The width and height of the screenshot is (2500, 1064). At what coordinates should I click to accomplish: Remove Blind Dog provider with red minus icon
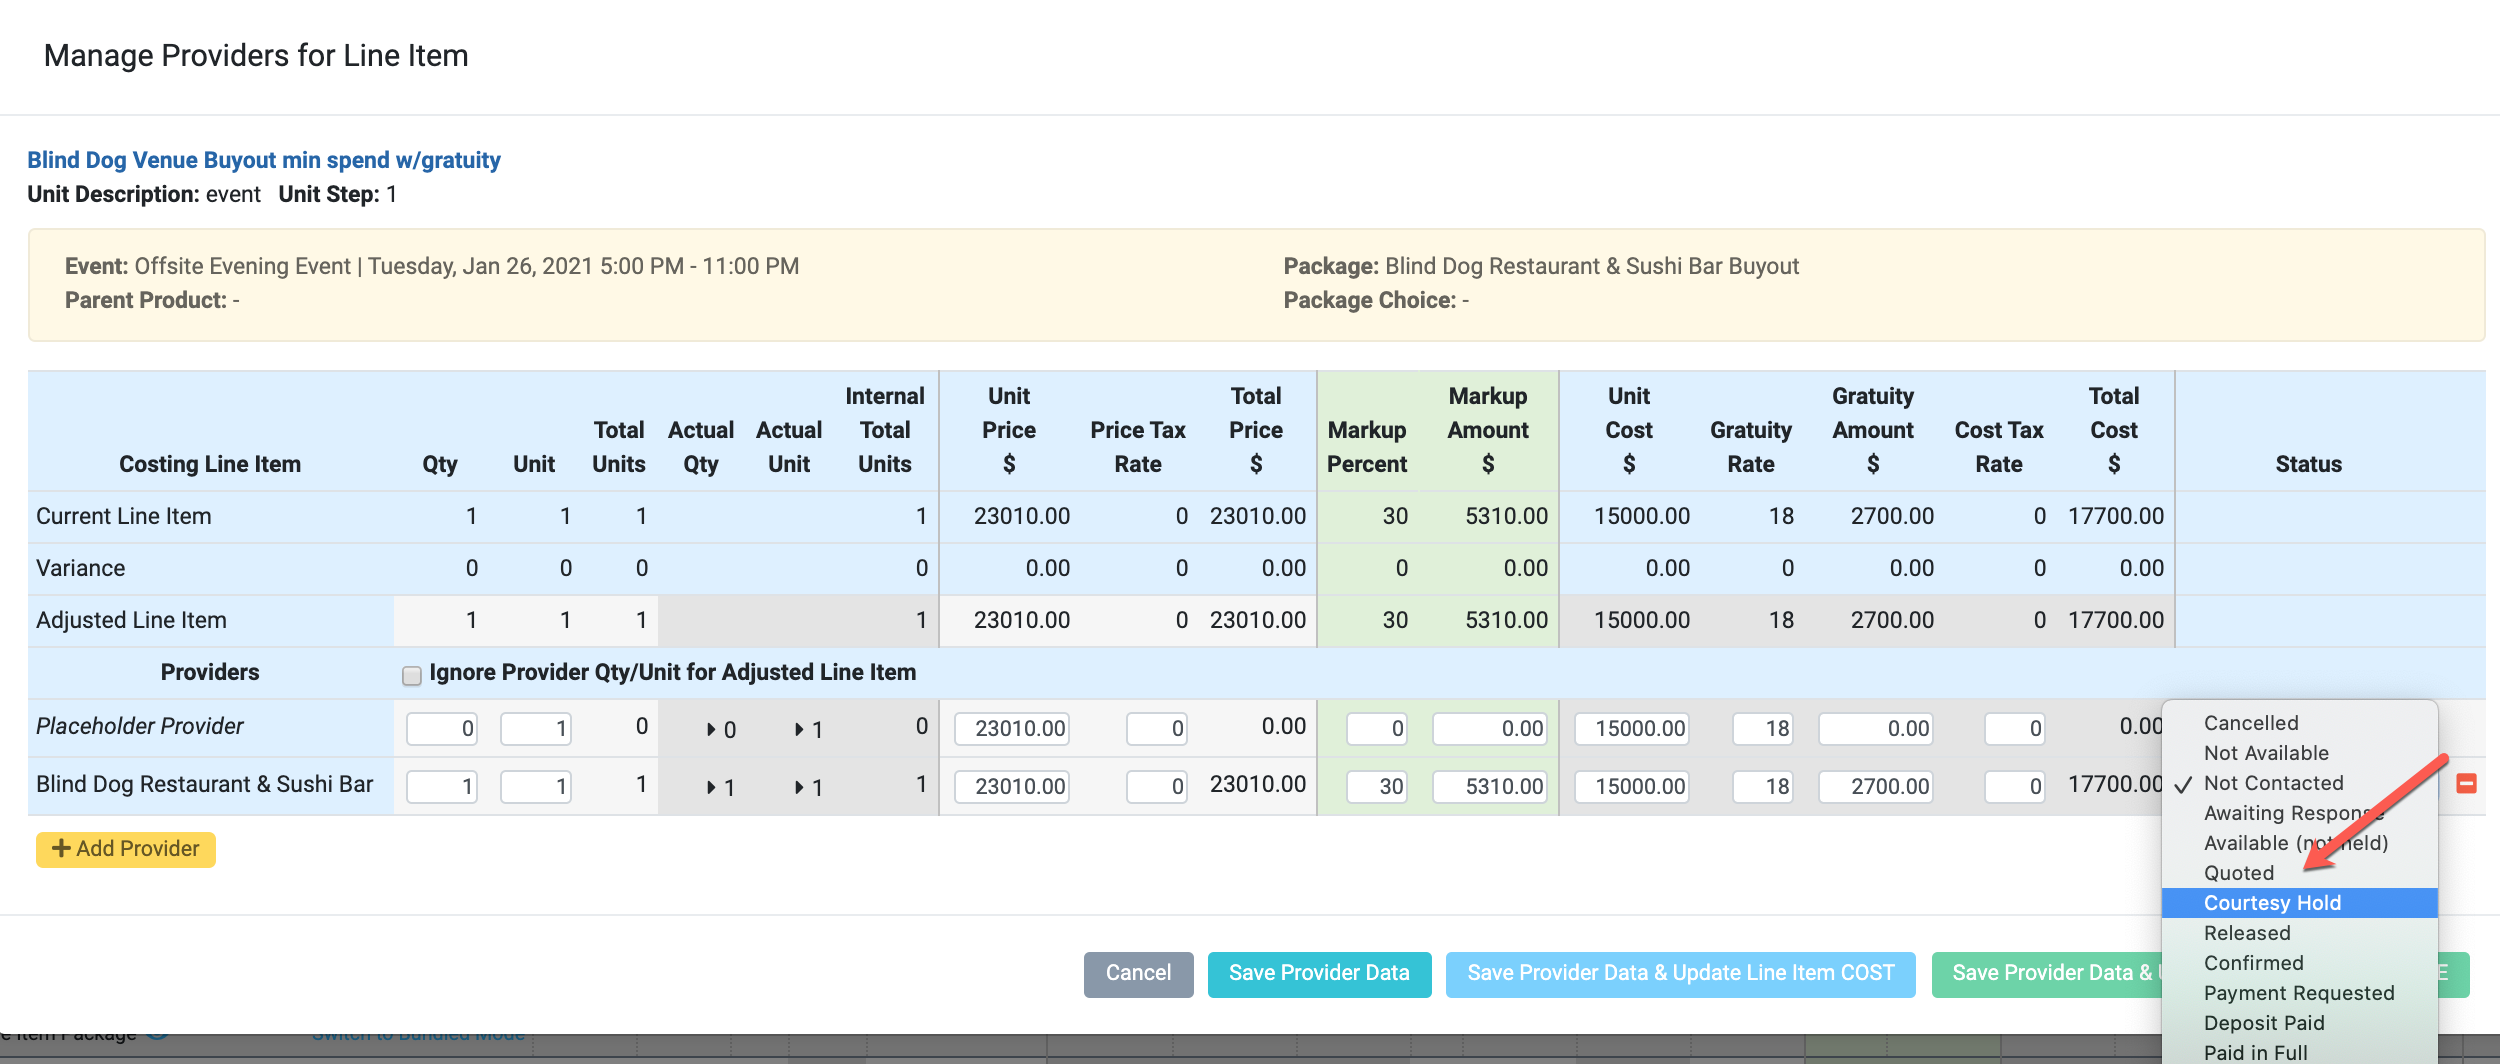pyautogui.click(x=2466, y=784)
